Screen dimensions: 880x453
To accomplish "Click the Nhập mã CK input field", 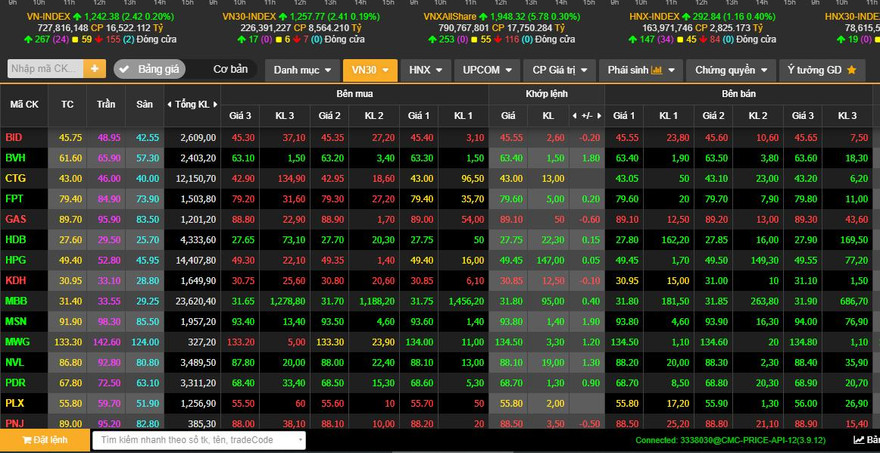I will pos(45,69).
